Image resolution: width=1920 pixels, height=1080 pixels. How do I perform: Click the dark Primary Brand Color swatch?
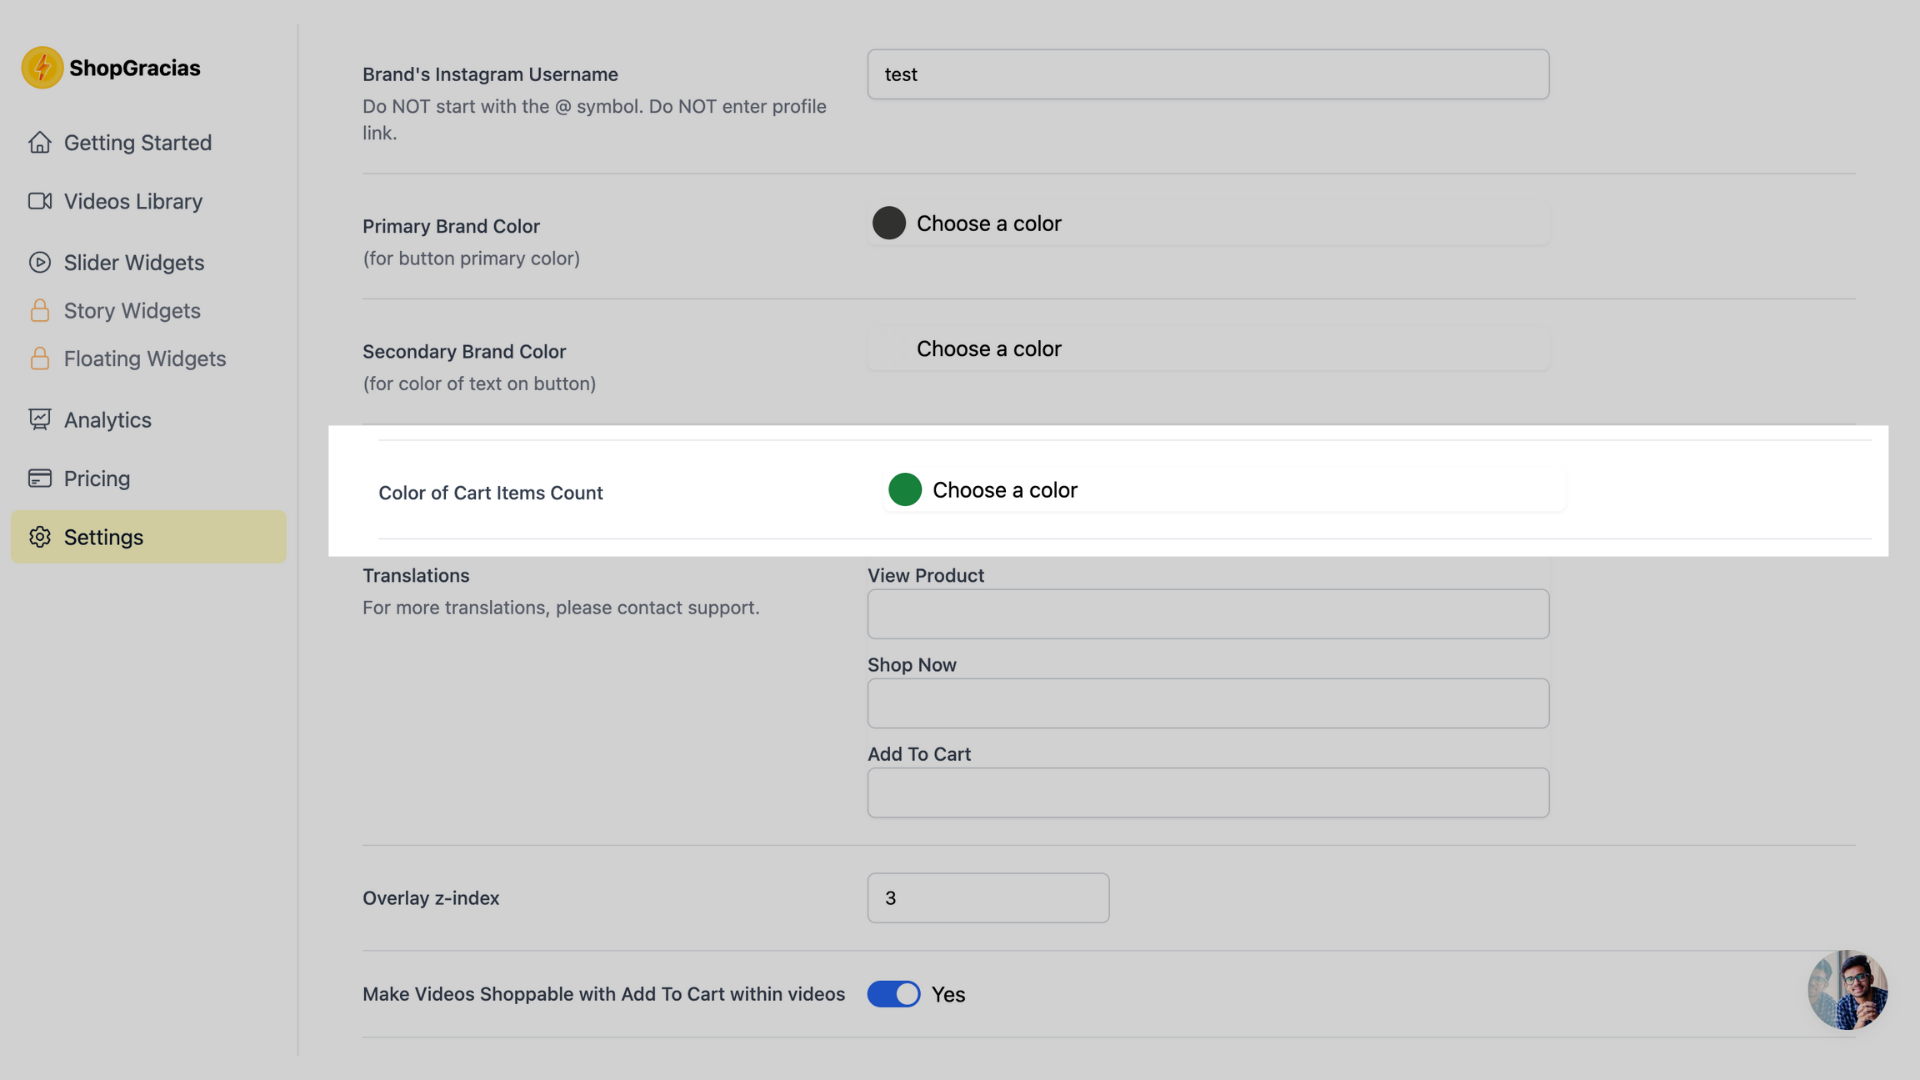[x=889, y=223]
